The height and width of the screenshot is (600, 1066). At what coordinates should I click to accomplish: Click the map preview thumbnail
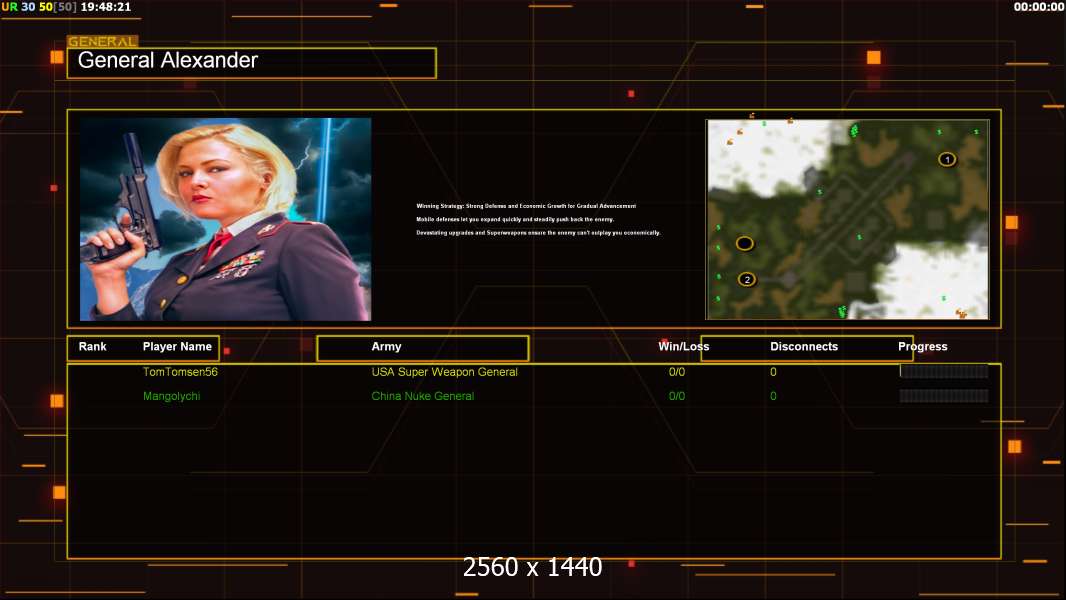[x=848, y=219]
